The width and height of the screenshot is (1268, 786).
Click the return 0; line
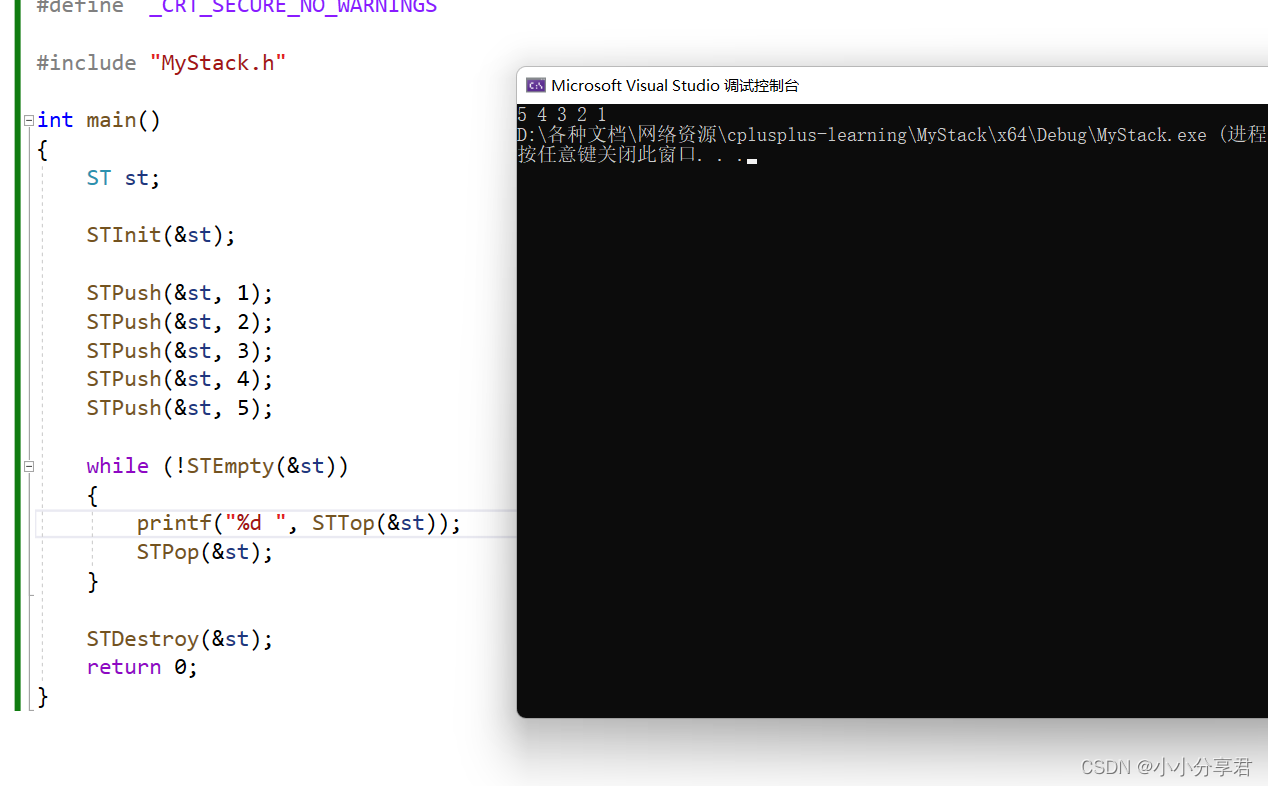tap(142, 667)
